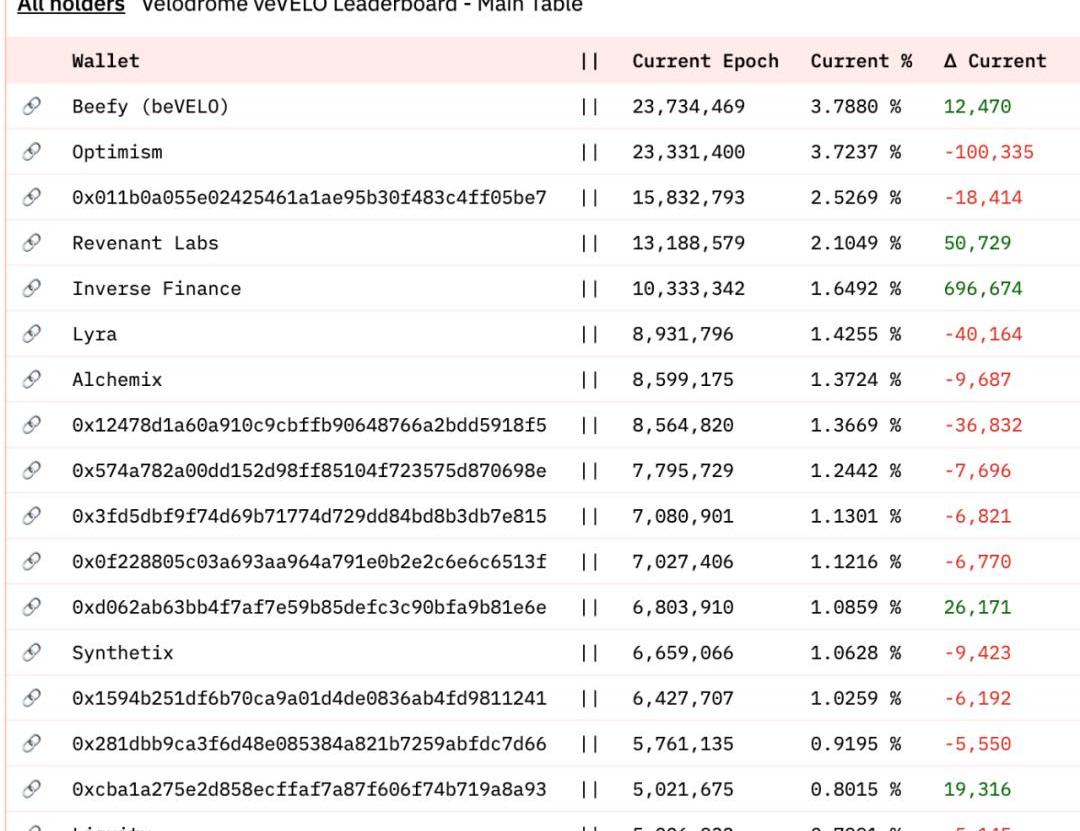Click Inverse Finance's epoch value 10,333,342
1080x831 pixels.
tap(688, 289)
